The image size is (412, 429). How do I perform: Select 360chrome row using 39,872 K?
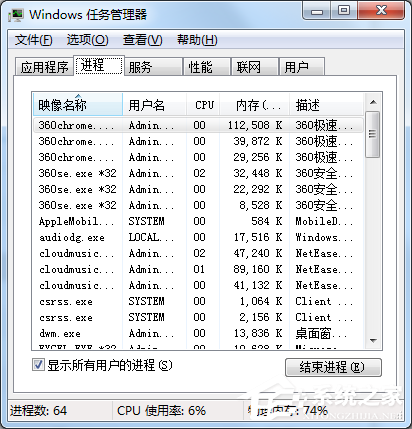tap(198, 141)
